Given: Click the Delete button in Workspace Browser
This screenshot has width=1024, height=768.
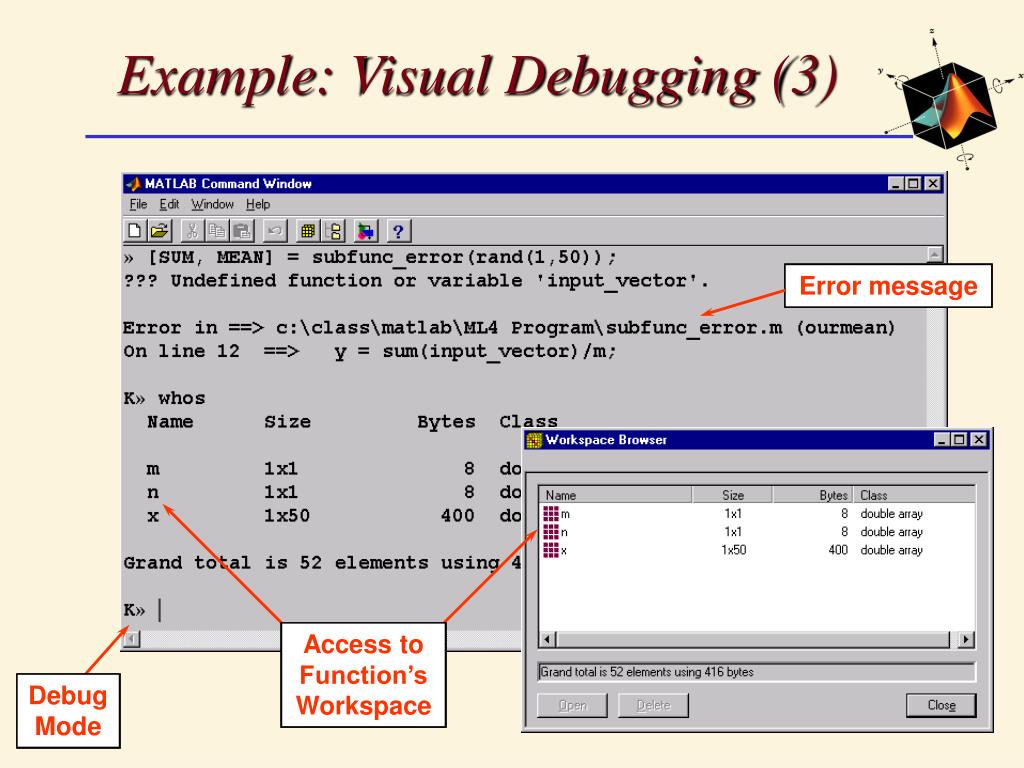Looking at the screenshot, I should pyautogui.click(x=653, y=705).
